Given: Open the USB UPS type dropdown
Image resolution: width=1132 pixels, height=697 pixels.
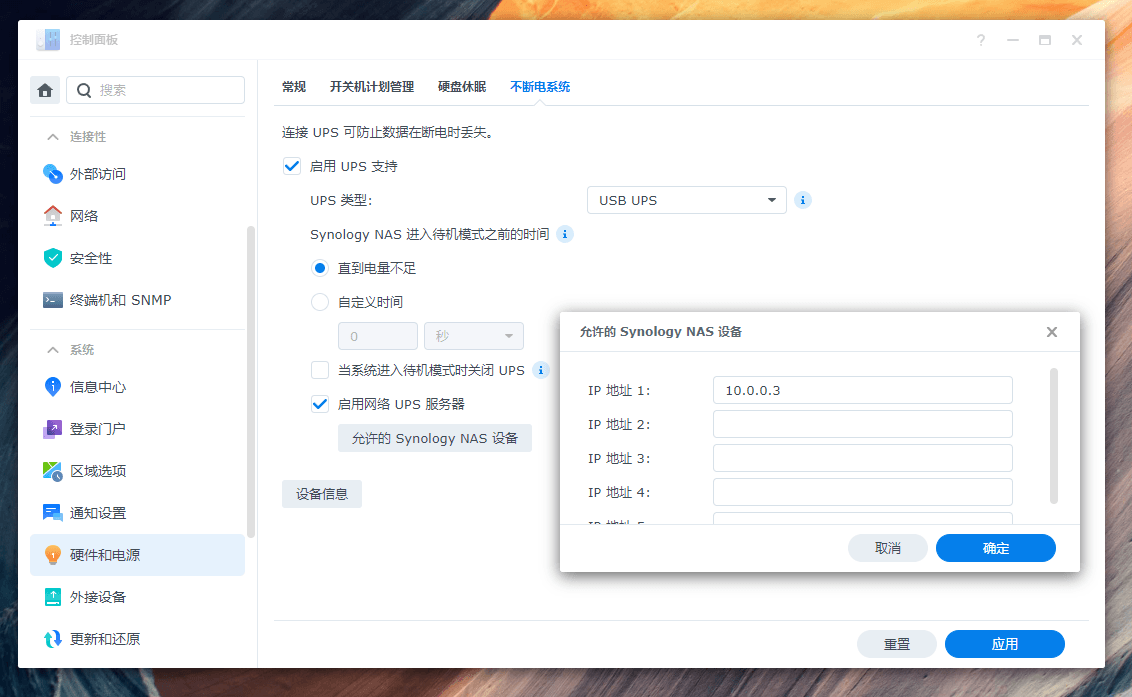Looking at the screenshot, I should 686,200.
